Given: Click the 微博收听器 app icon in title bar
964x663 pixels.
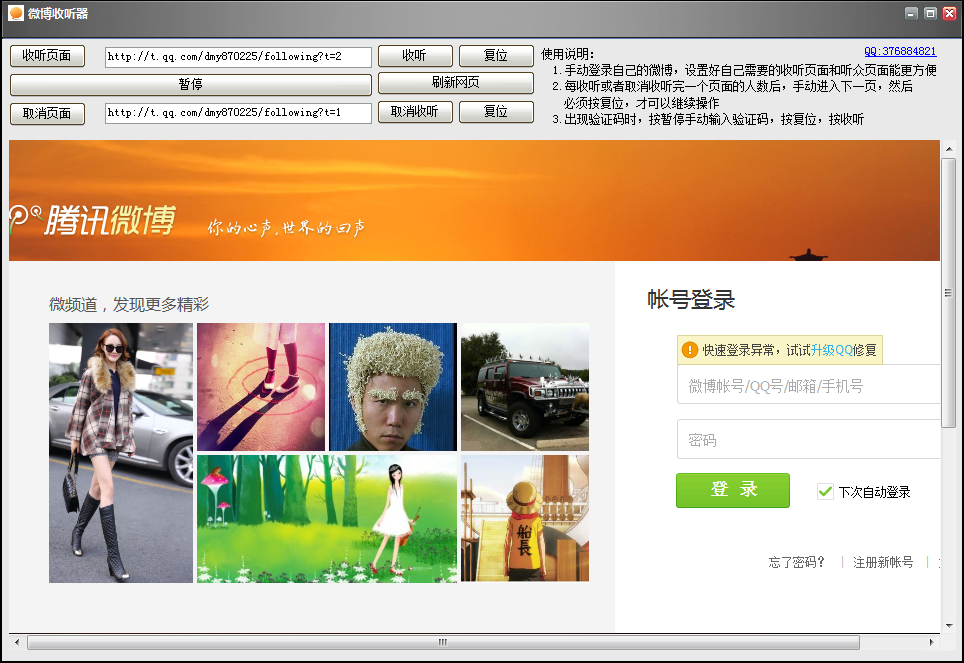Looking at the screenshot, I should coord(16,13).
